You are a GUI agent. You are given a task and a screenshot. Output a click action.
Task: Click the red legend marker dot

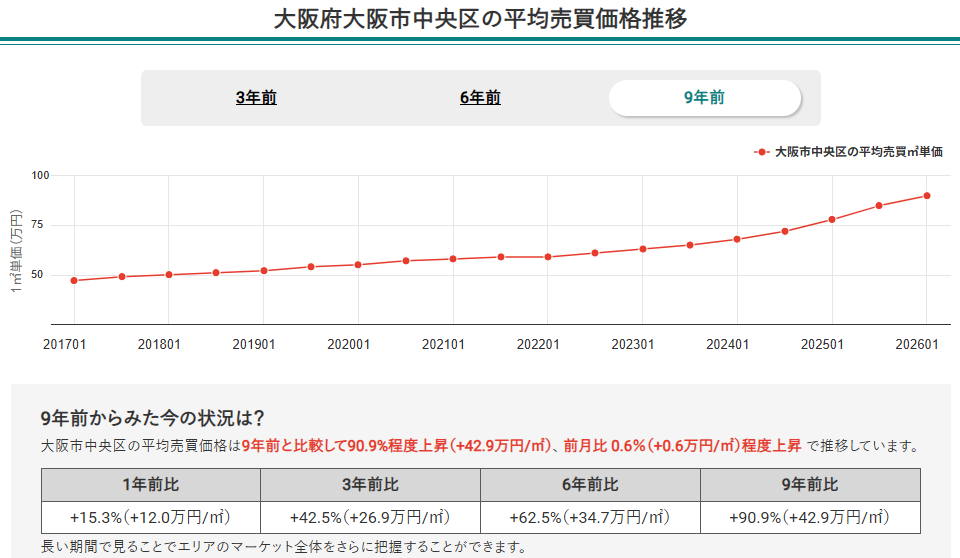[762, 152]
